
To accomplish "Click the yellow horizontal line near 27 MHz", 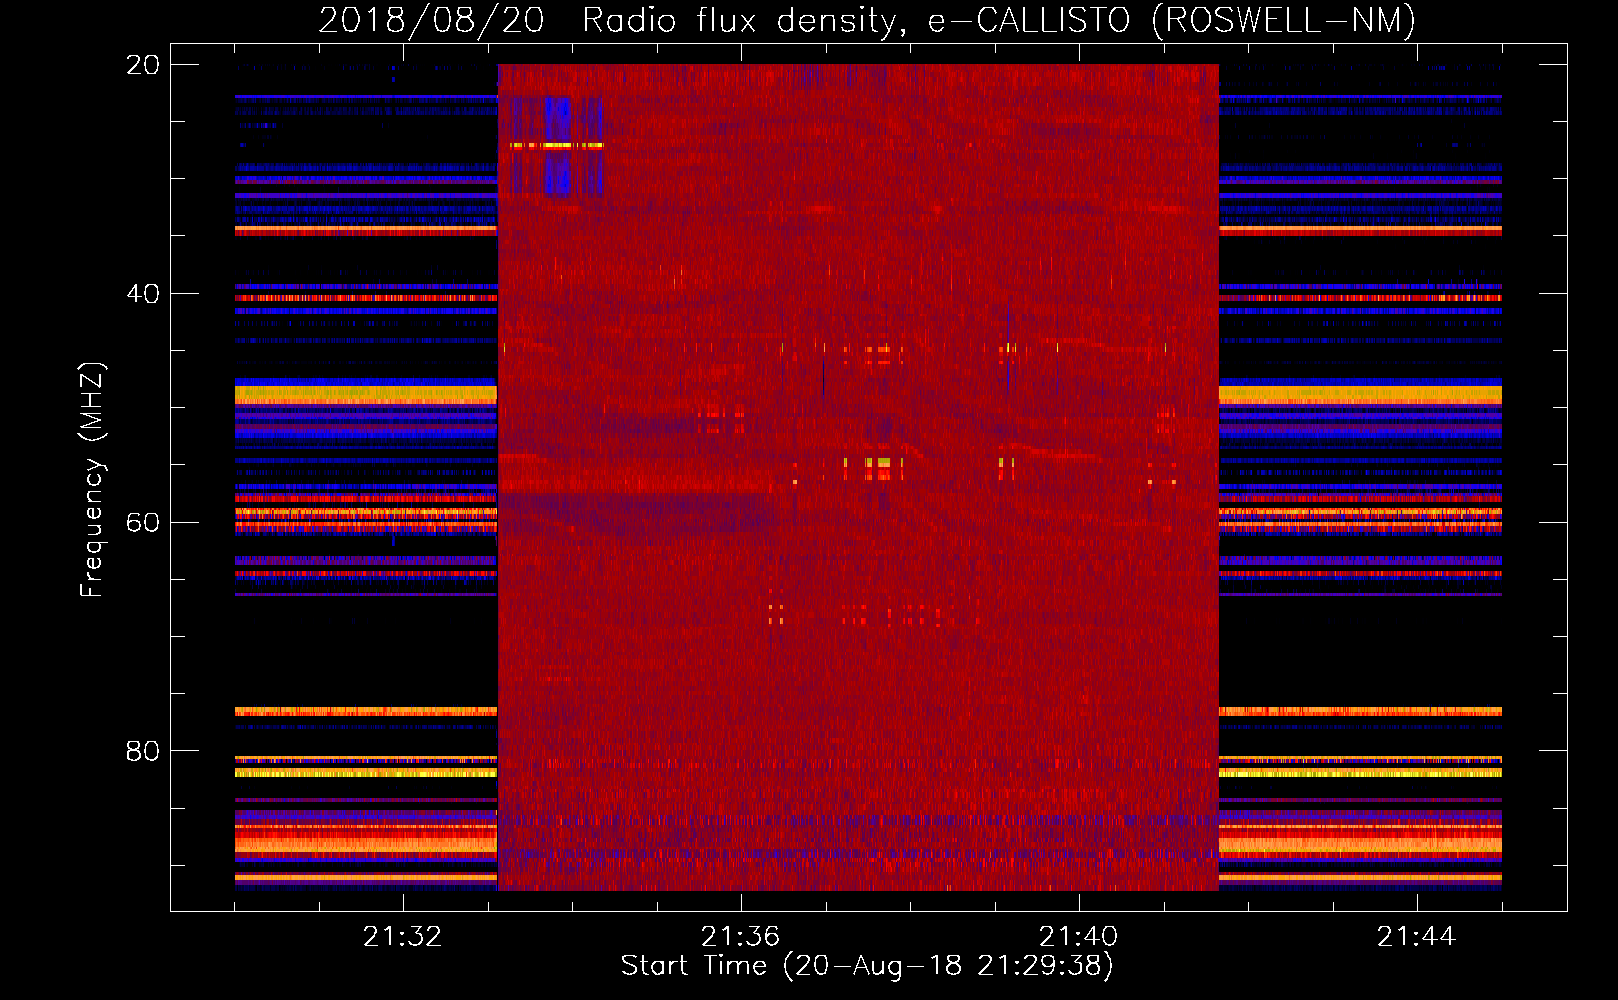I will tap(556, 145).
